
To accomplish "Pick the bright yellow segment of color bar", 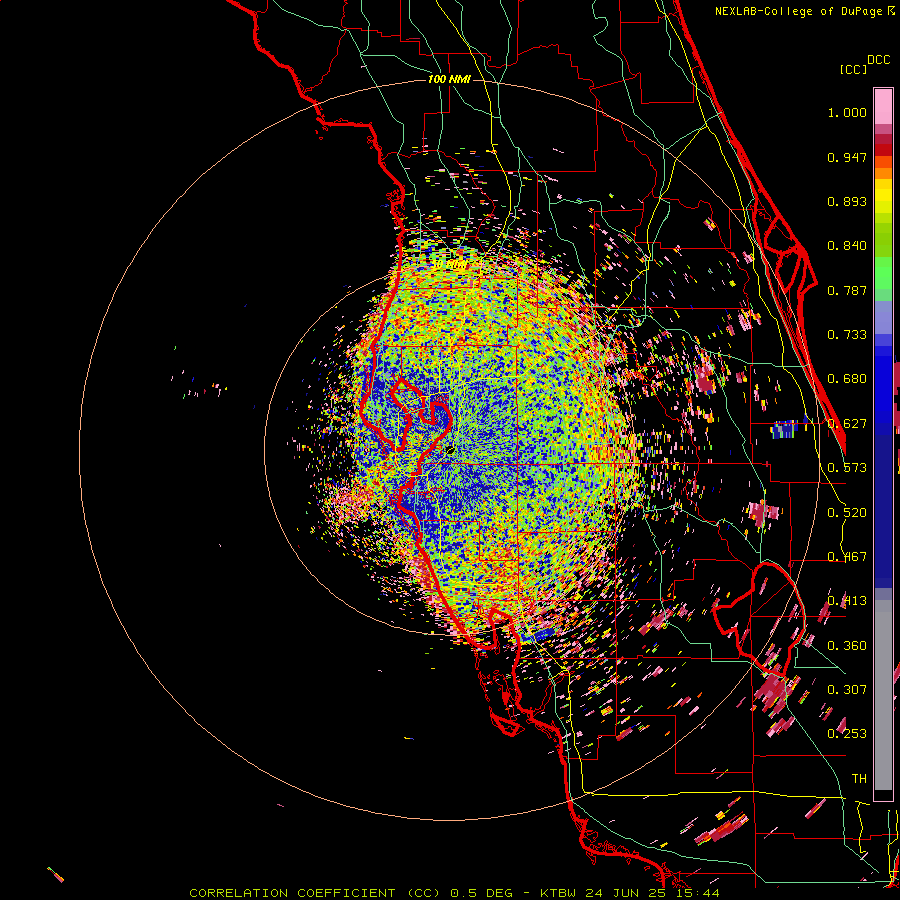I will 883,197.
